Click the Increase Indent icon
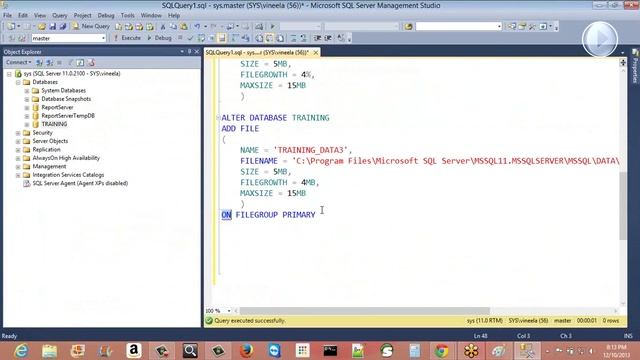Image resolution: width=640 pixels, height=360 pixels. [328, 38]
